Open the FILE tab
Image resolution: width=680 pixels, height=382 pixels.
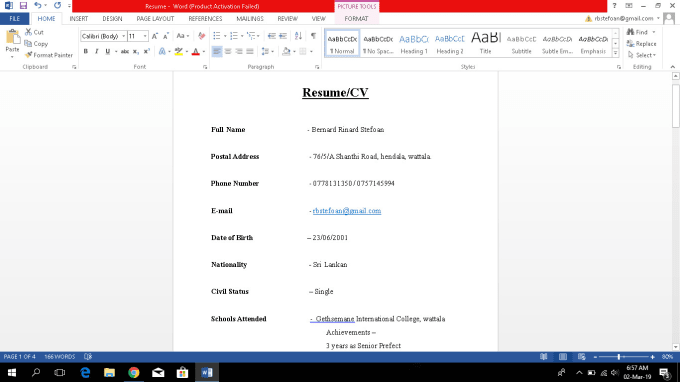click(15, 19)
